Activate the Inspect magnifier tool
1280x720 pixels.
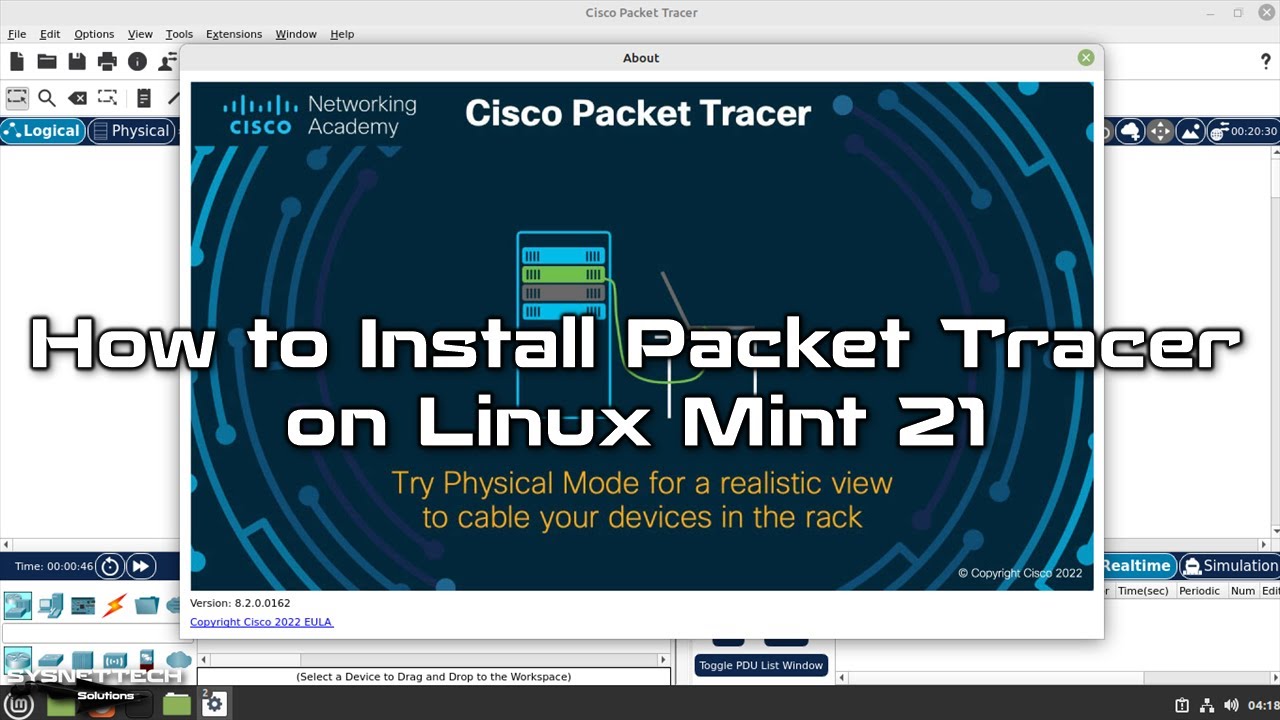[x=47, y=98]
